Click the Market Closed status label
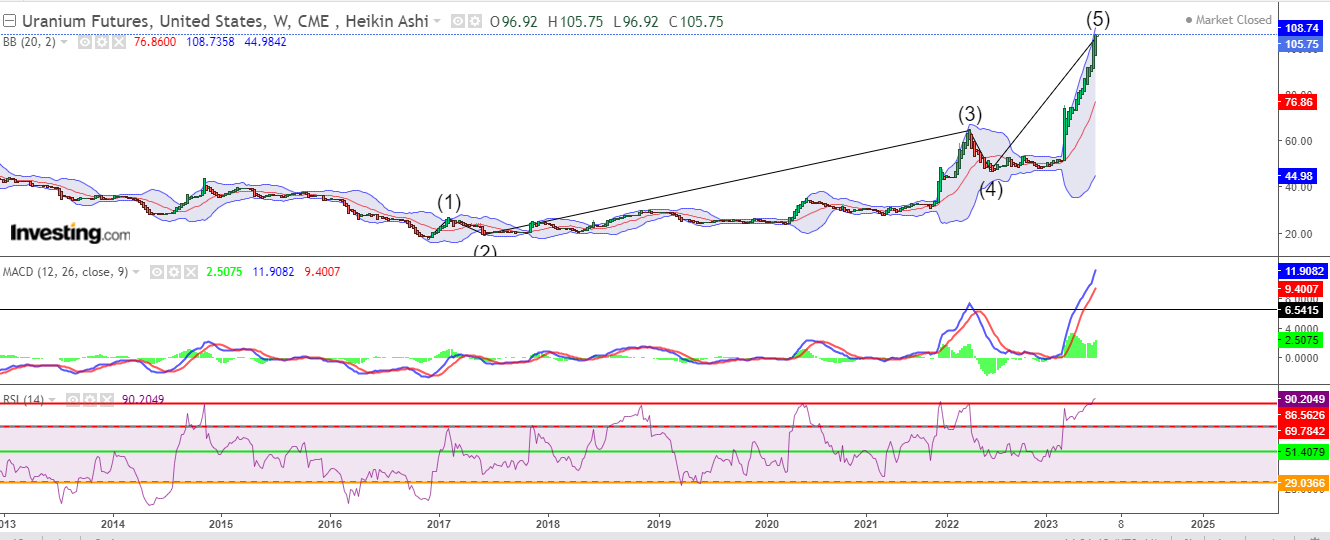The image size is (1330, 540). [x=1228, y=20]
